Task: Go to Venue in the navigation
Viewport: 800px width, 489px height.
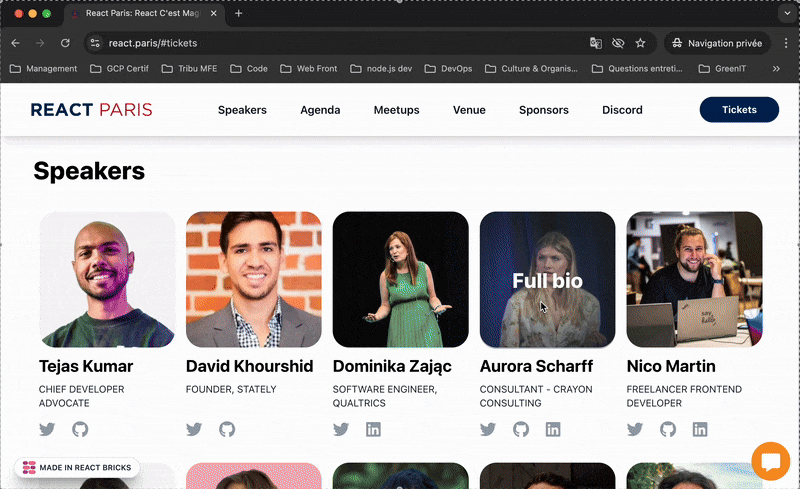Action: (469, 110)
